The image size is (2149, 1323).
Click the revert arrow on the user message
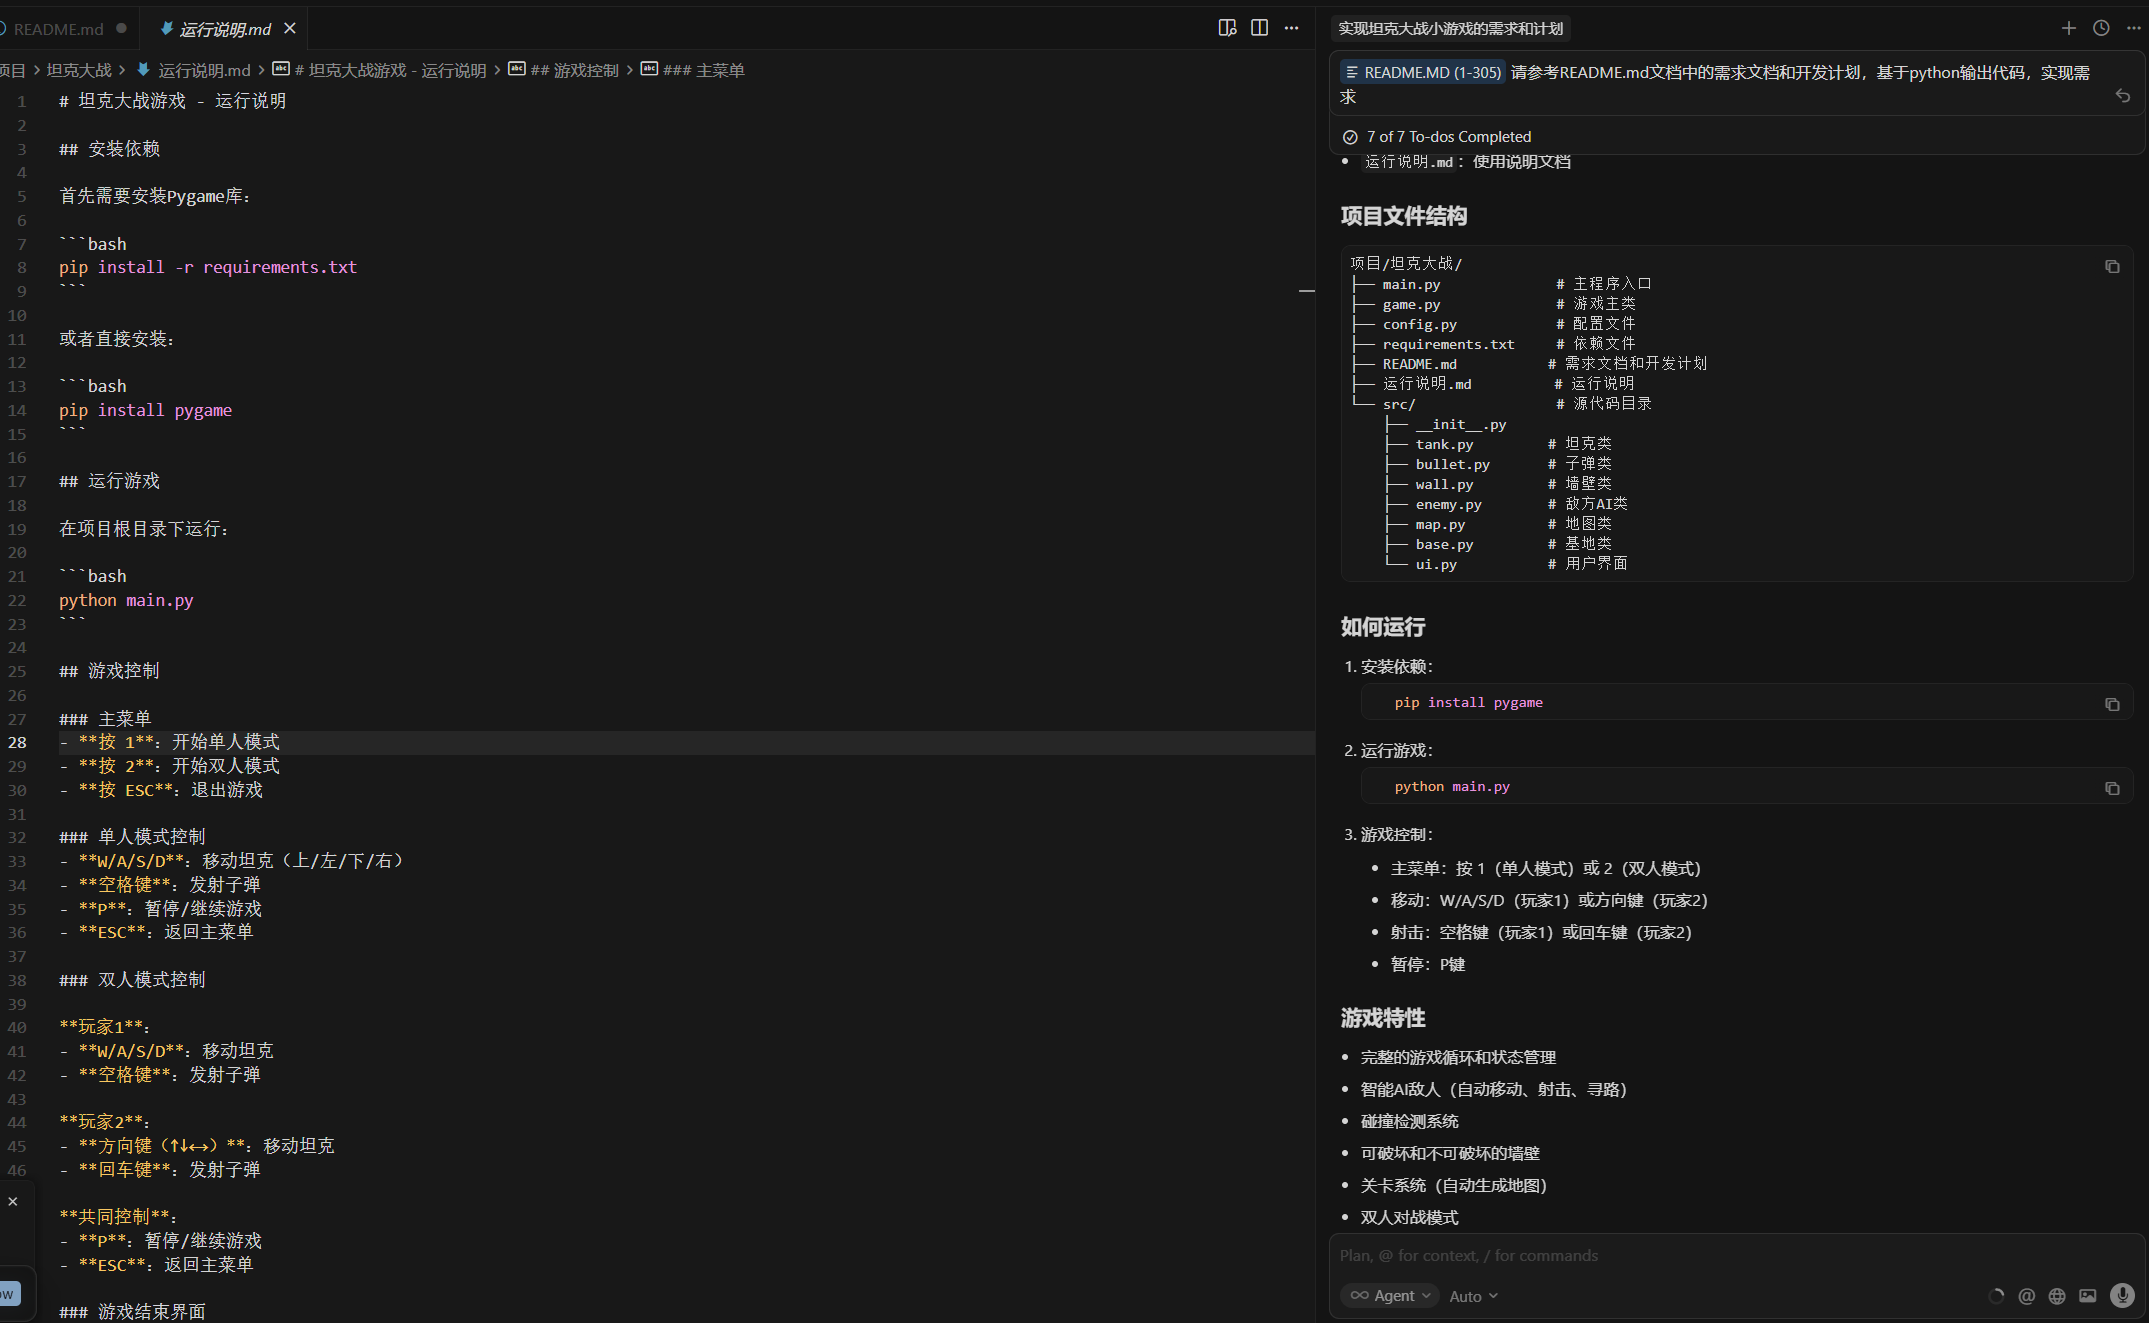pos(2123,96)
